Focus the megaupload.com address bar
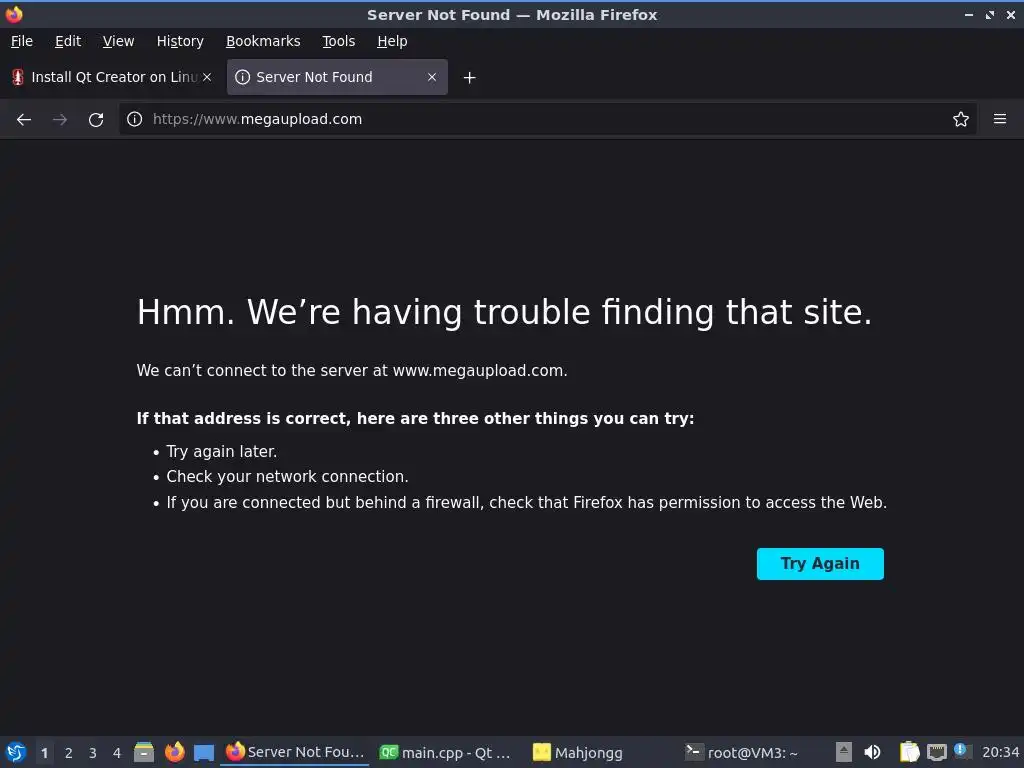1024x768 pixels. coord(547,119)
